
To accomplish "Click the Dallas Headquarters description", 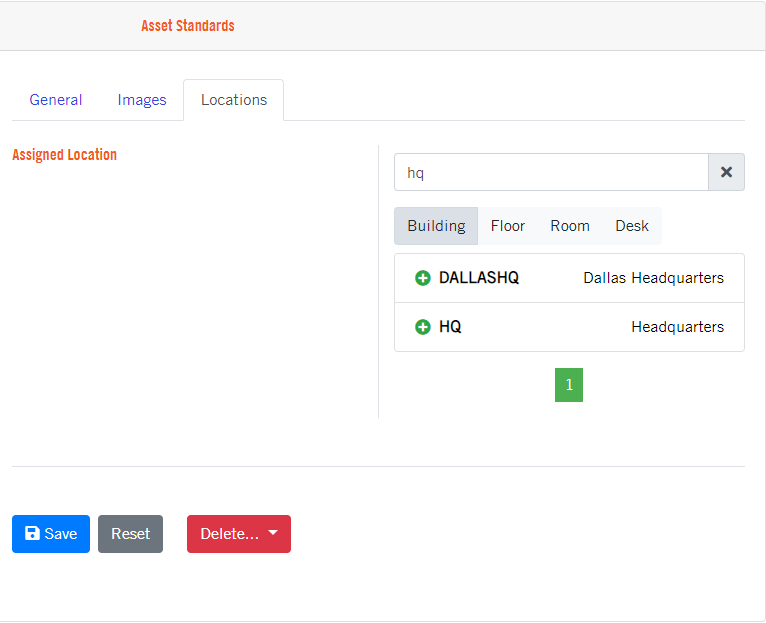I will pos(654,278).
